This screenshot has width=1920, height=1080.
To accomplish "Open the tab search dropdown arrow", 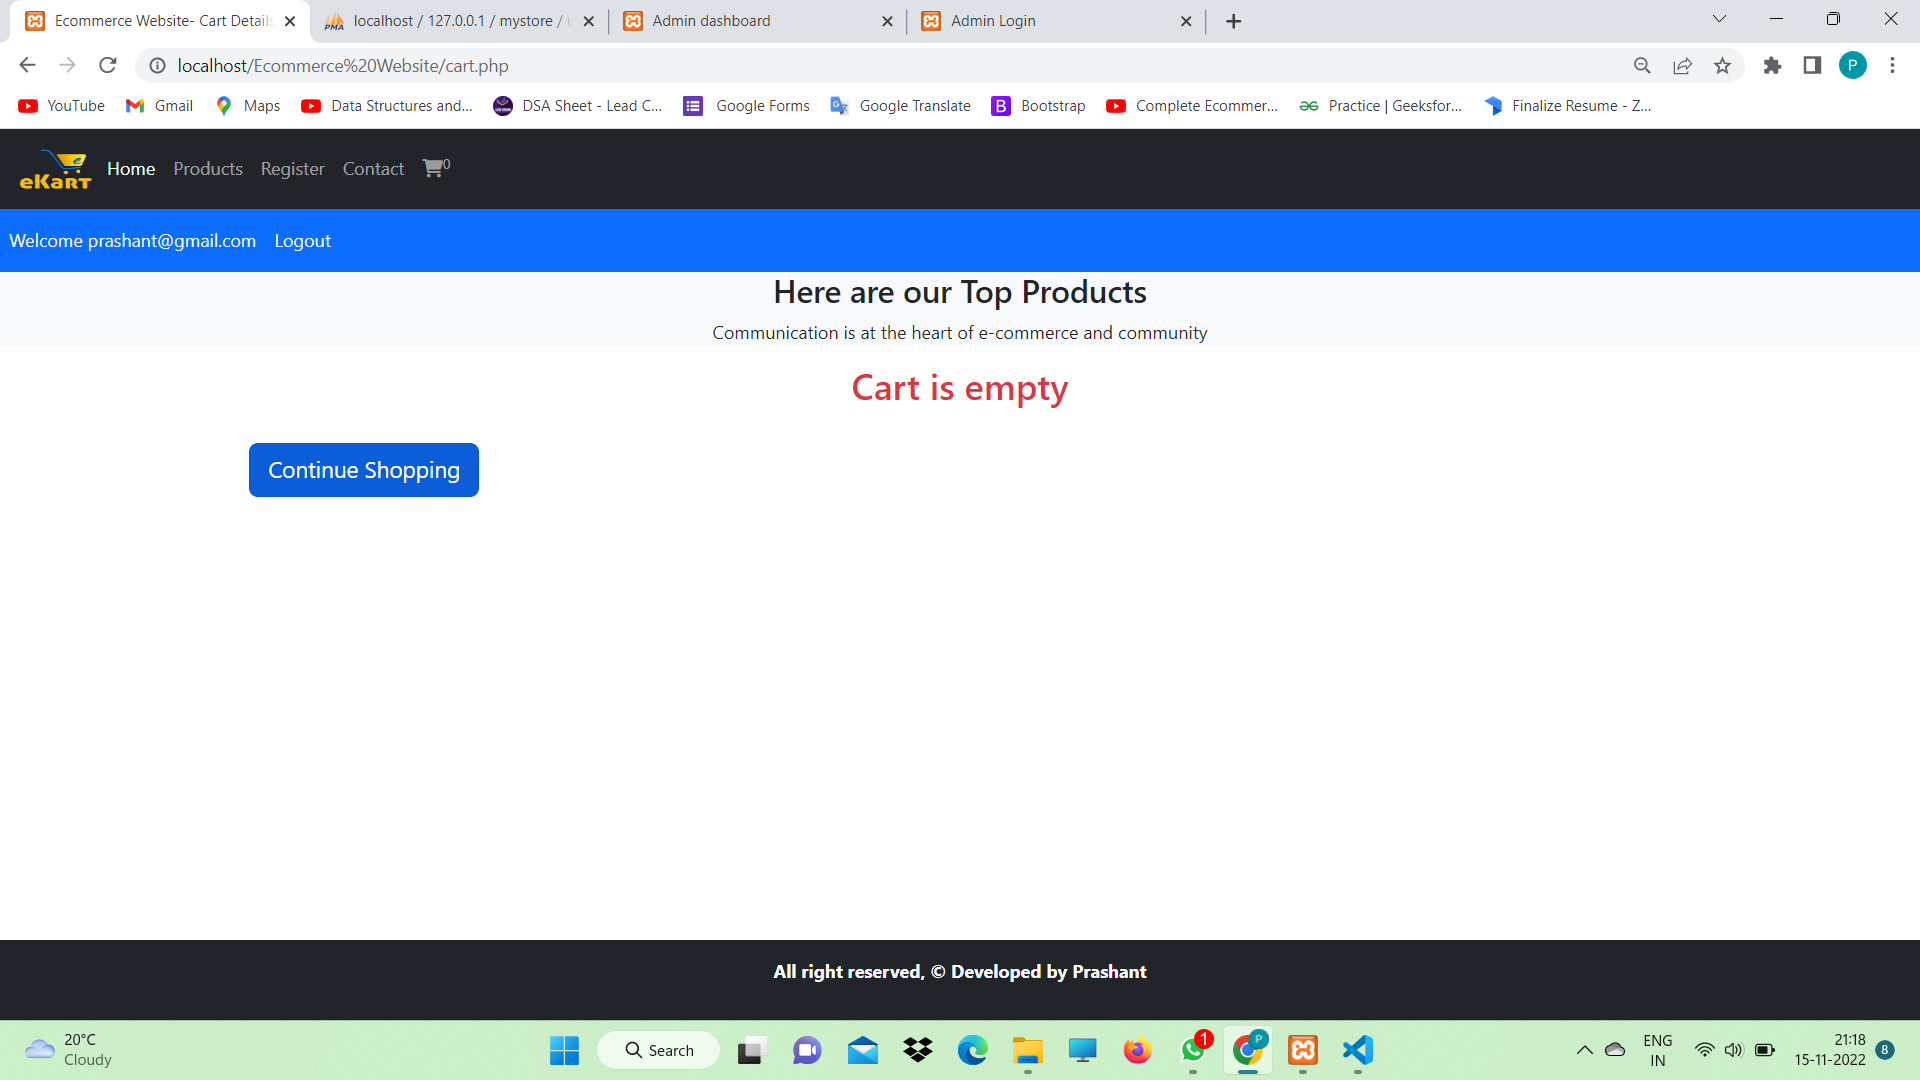I will (1718, 18).
